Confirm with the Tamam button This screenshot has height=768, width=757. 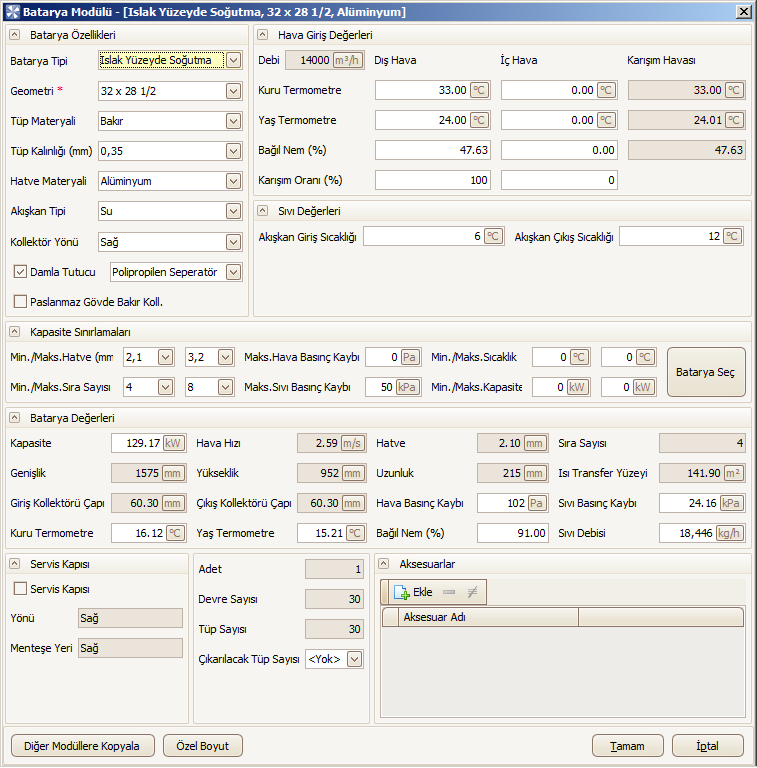point(628,745)
